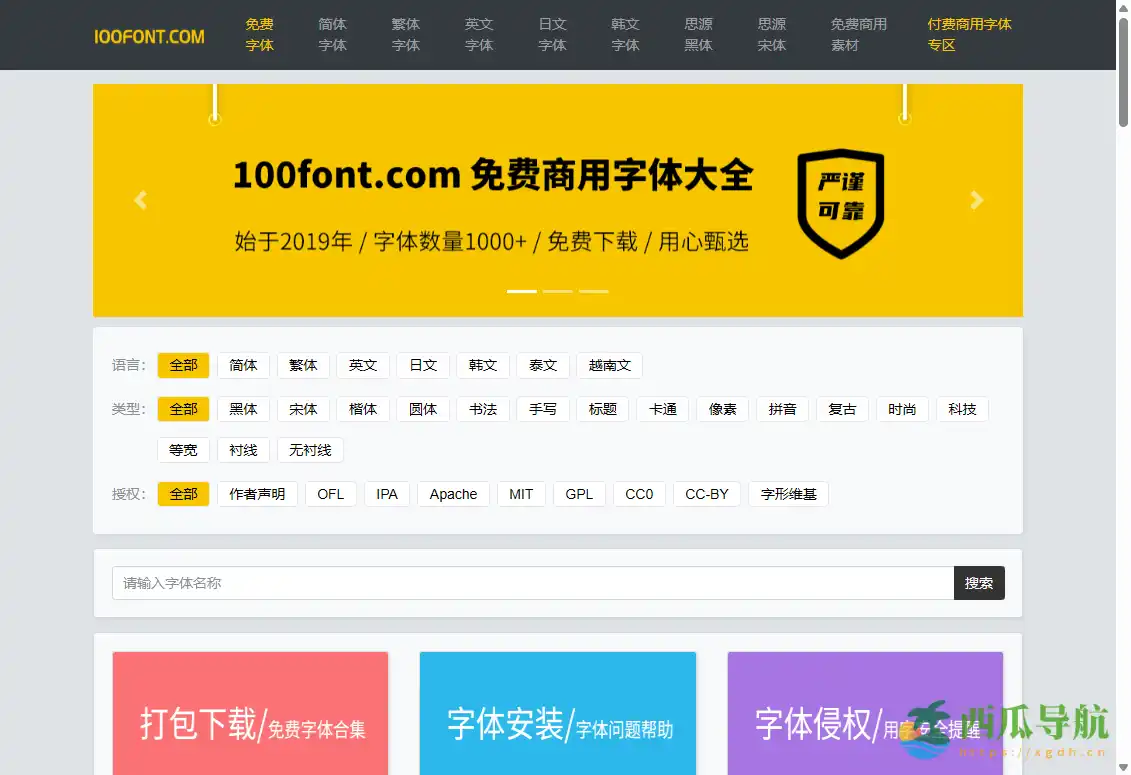
Task: Open the 字体安装 help card
Action: tap(557, 713)
